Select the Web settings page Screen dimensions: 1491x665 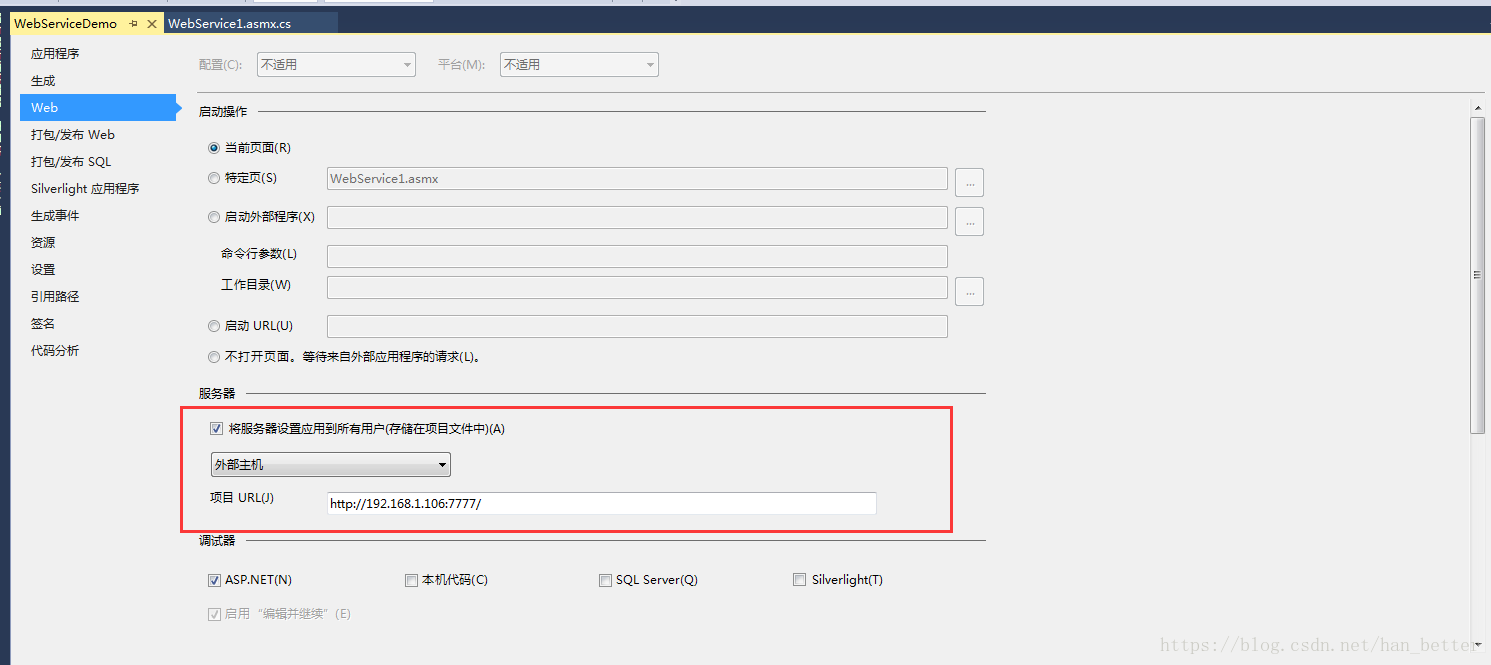point(98,107)
